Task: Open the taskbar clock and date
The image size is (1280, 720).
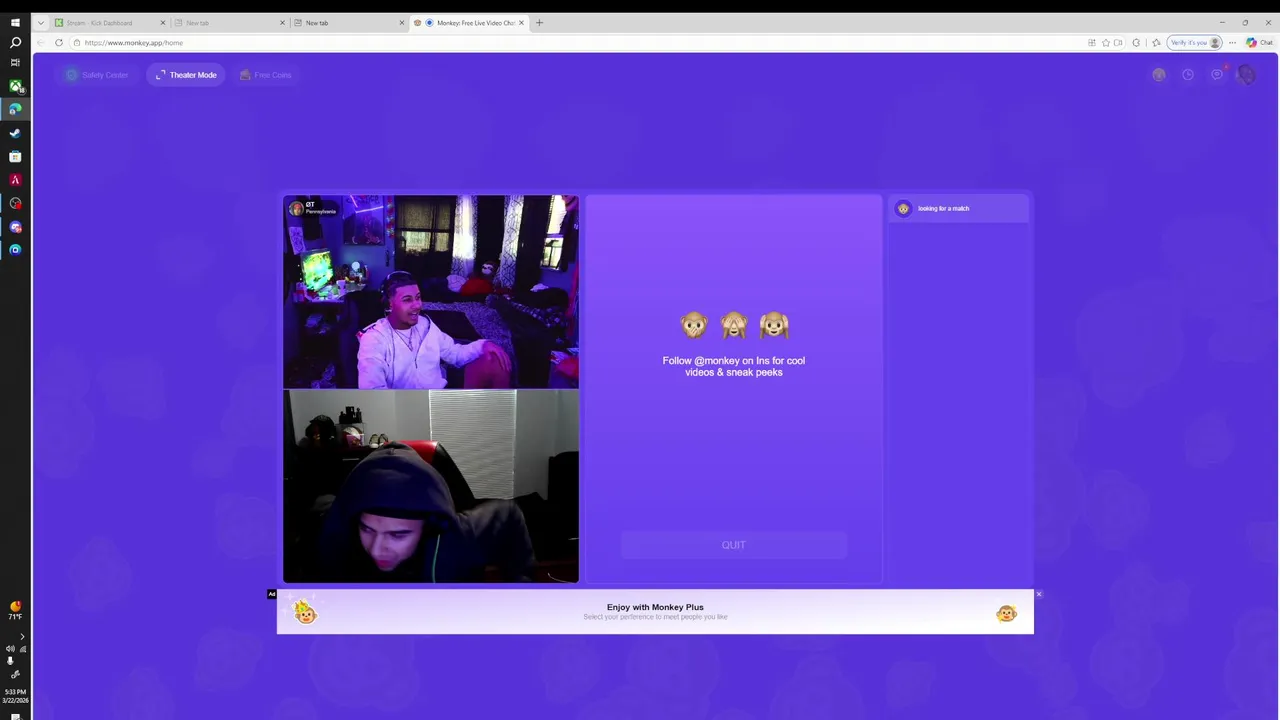Action: coord(15,695)
